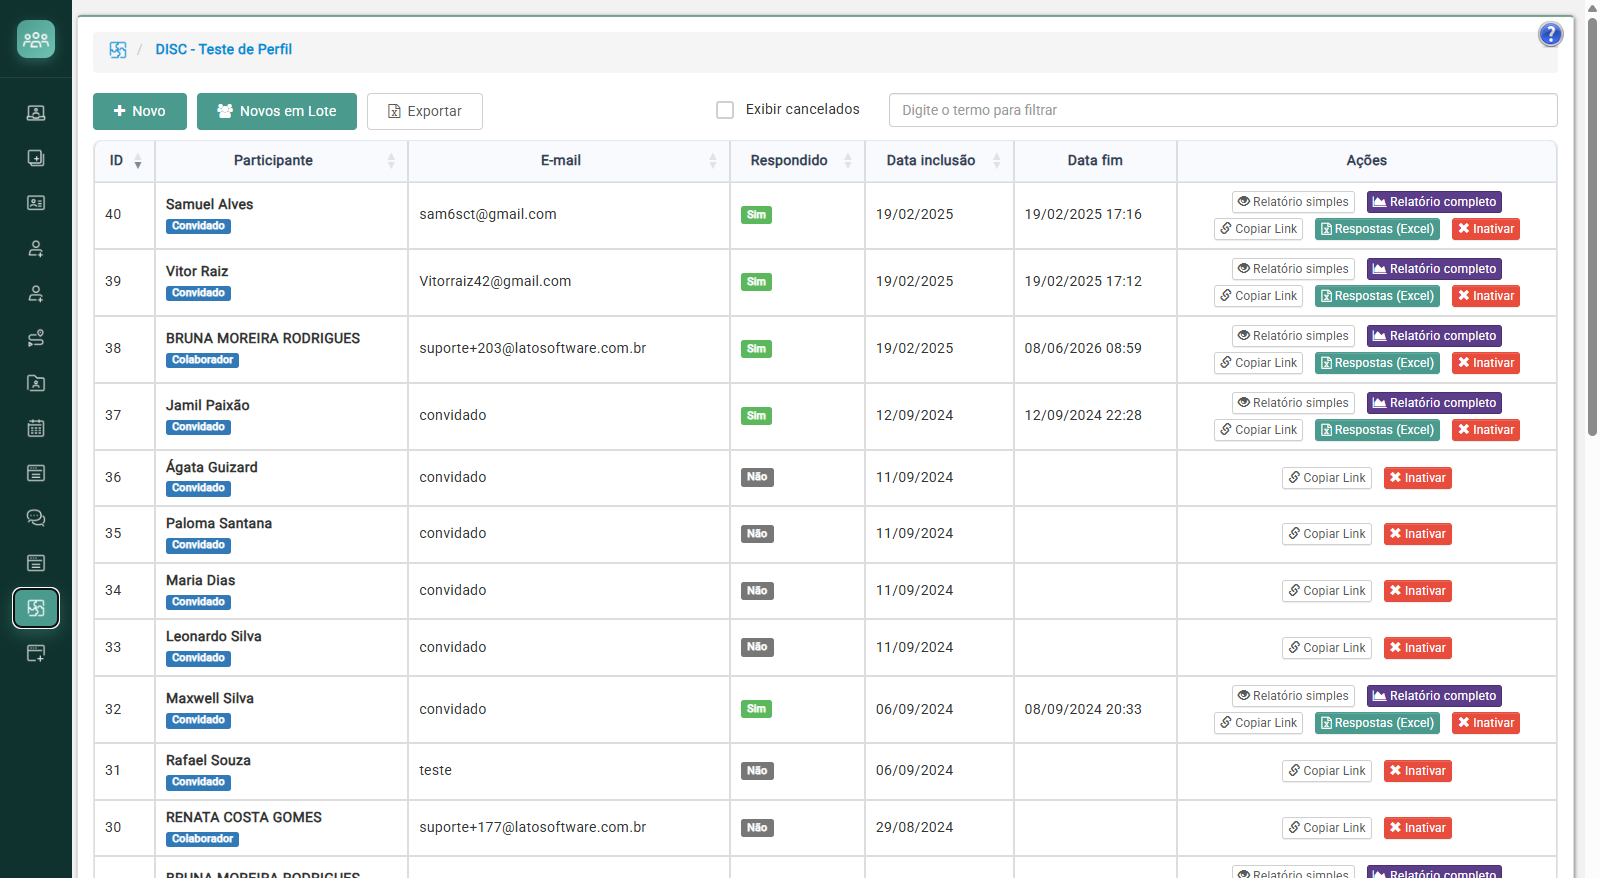View Relatório simples for Samuel Alves
The width and height of the screenshot is (1600, 878).
(x=1293, y=202)
